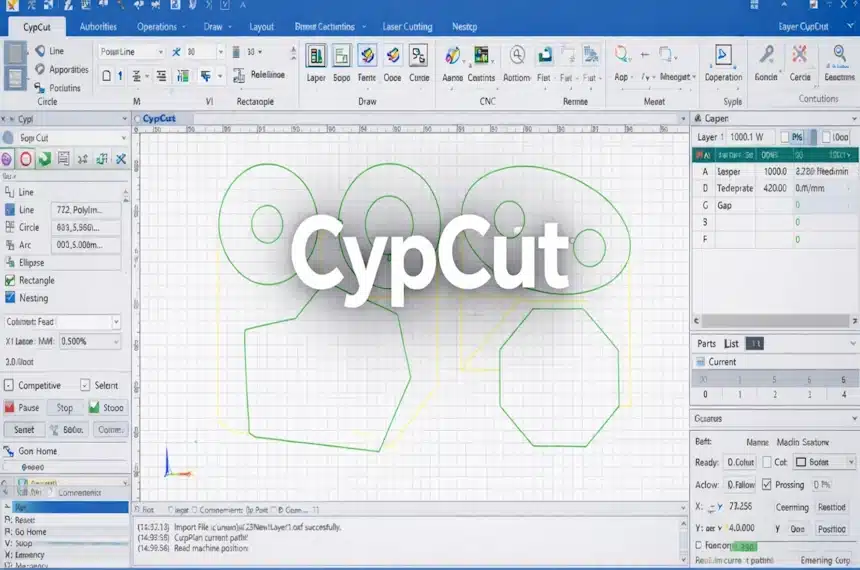Click the Fiet ribbon icon
This screenshot has width=860, height=570.
[x=545, y=55]
